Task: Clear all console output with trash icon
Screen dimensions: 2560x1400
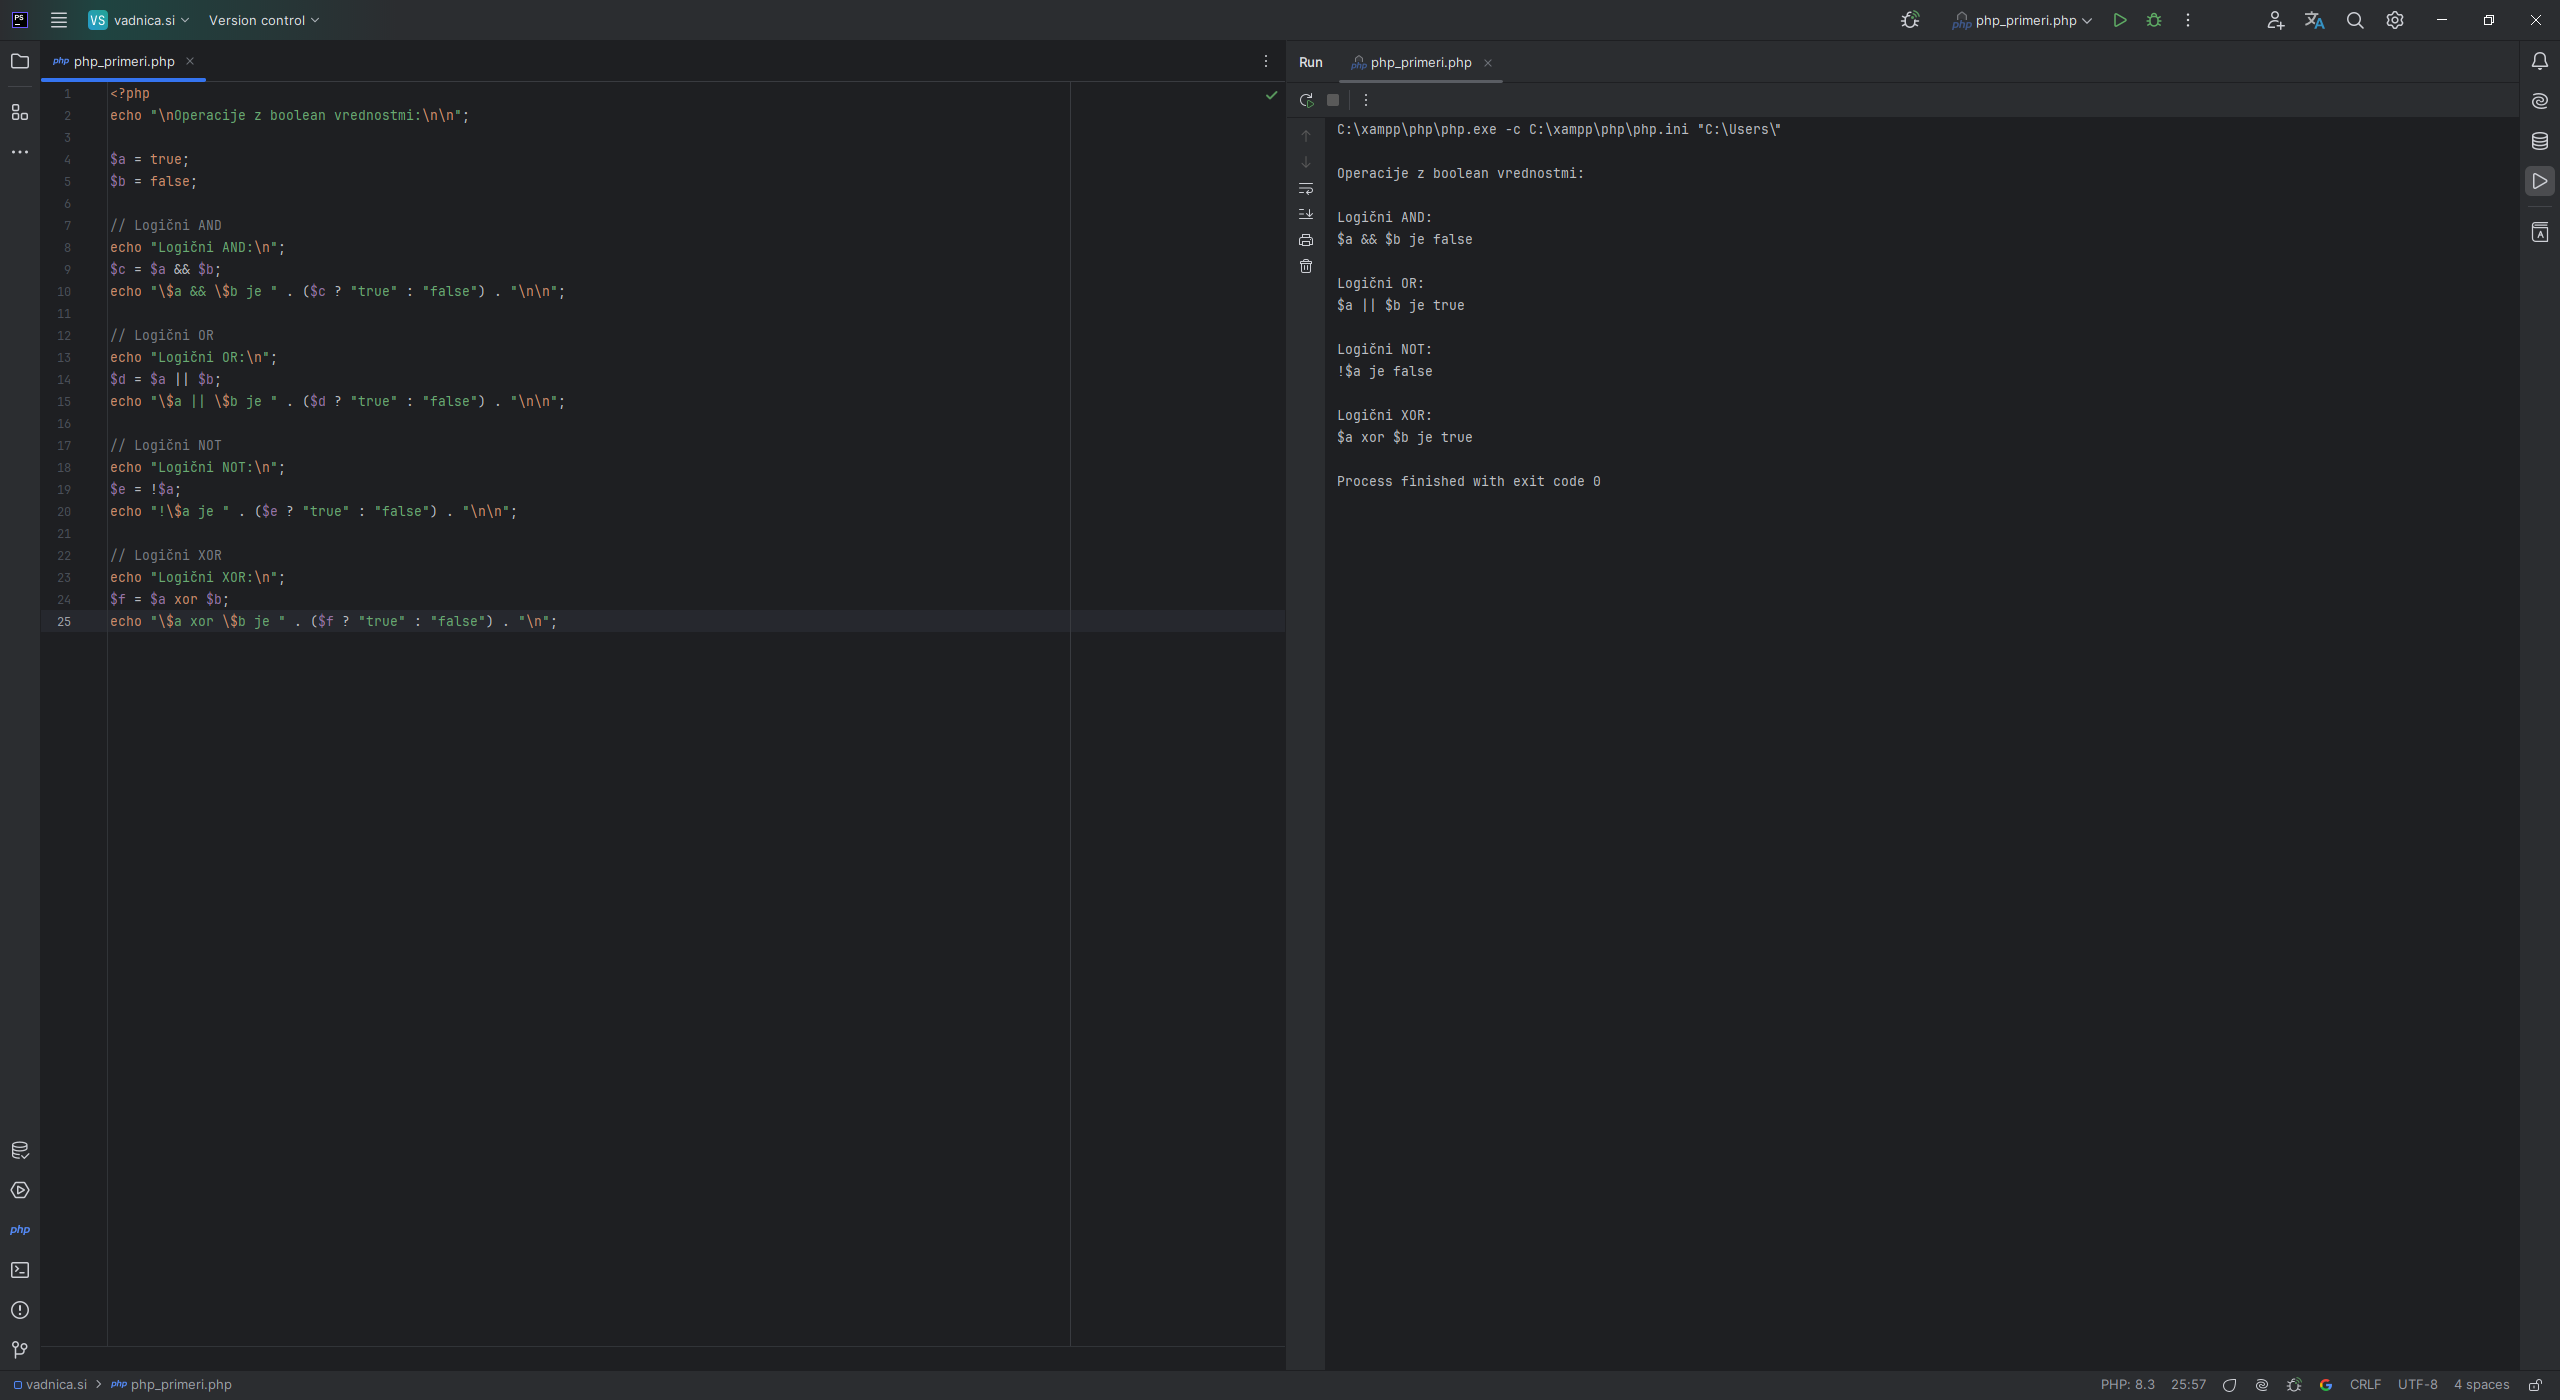Action: 1306,266
